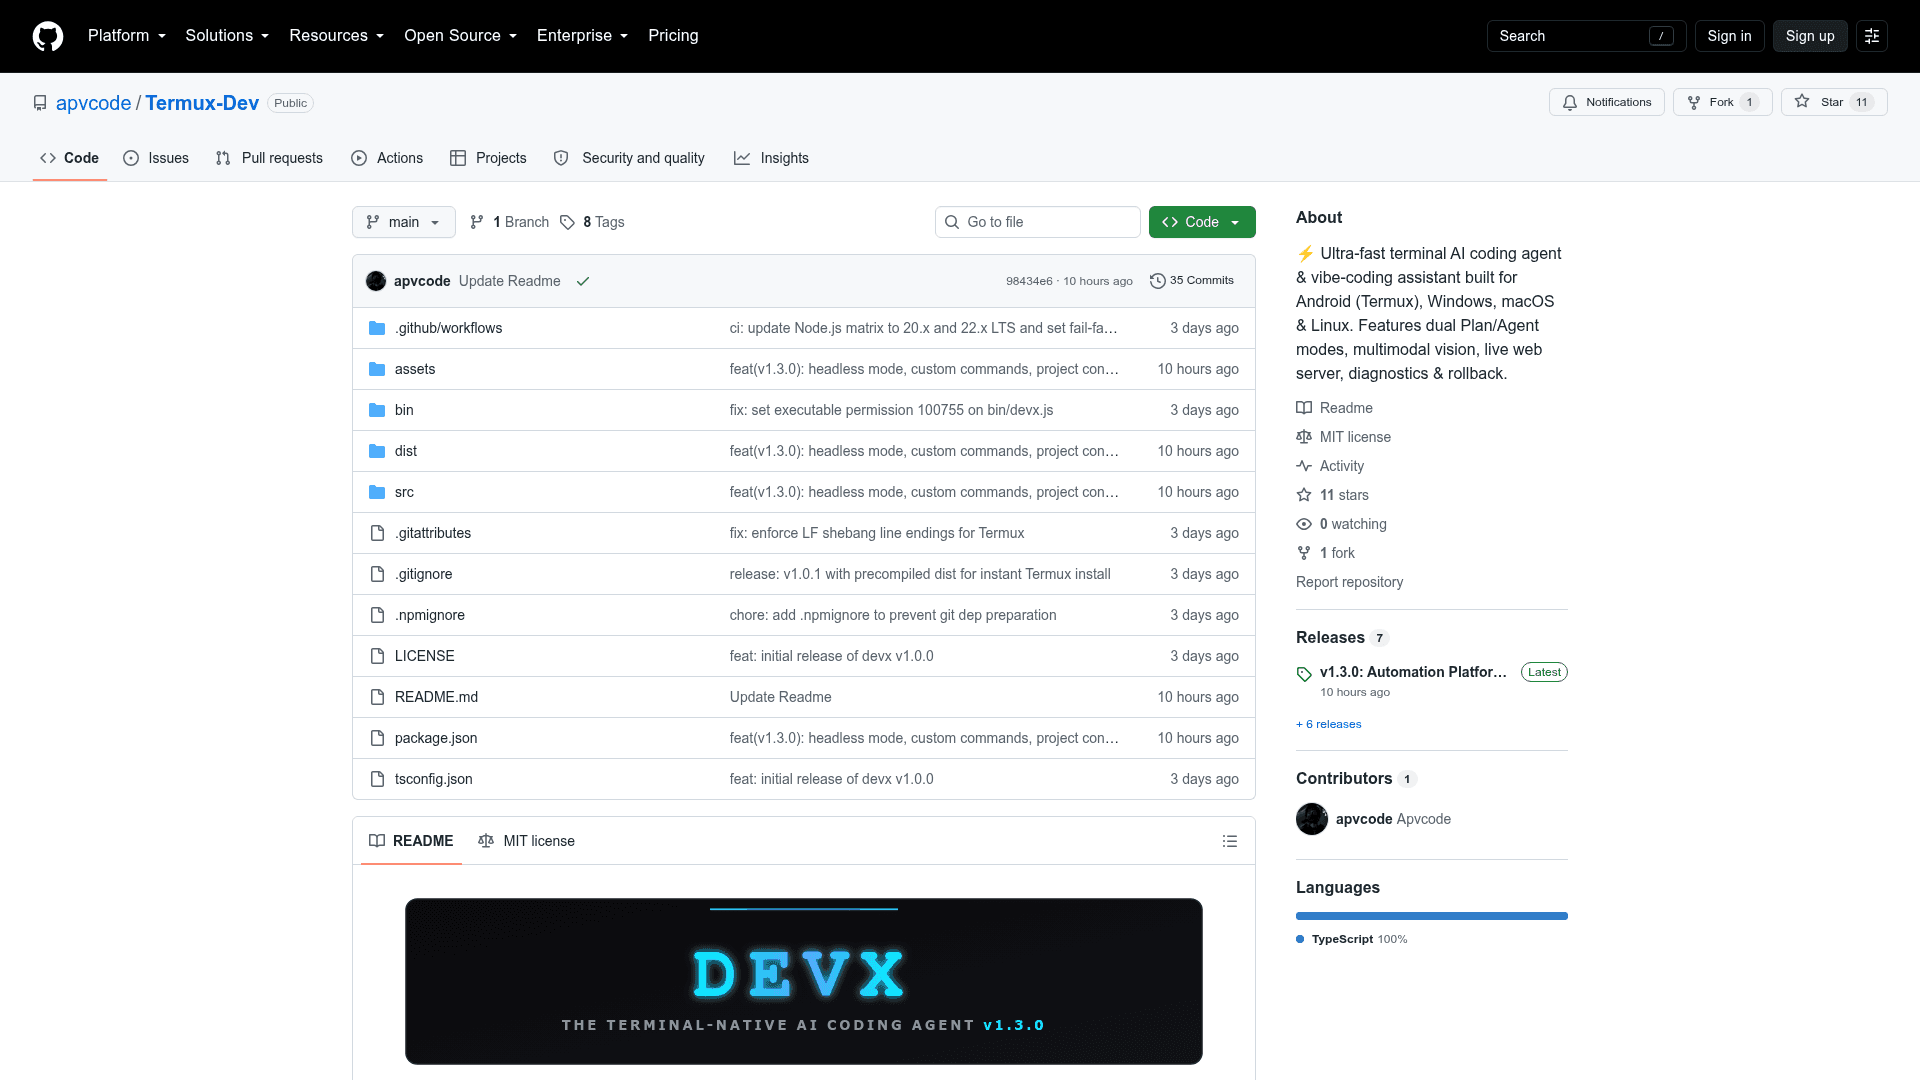Expand the Open Source menu

pyautogui.click(x=461, y=36)
